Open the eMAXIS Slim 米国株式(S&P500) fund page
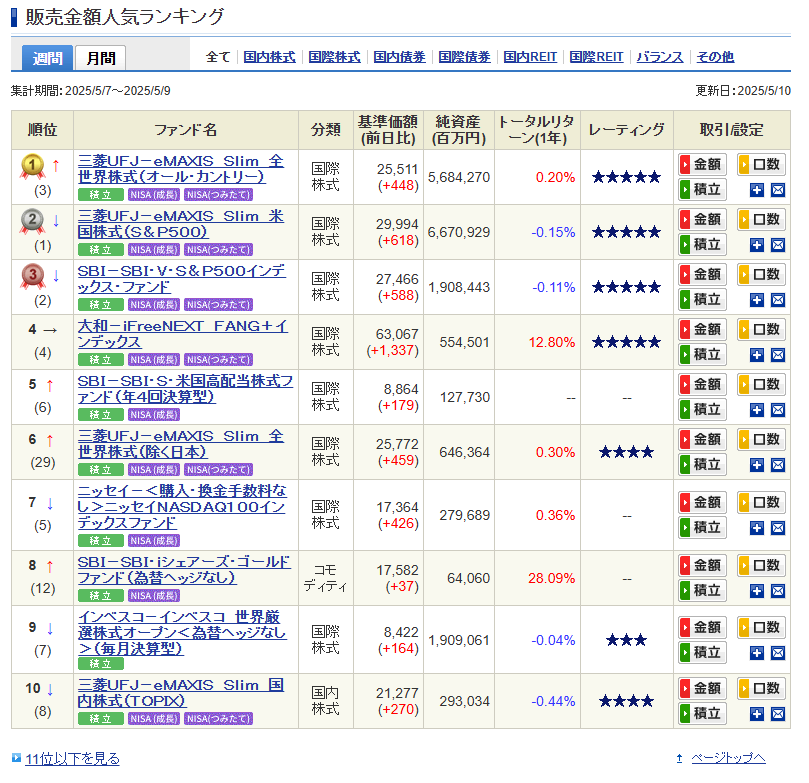The width and height of the screenshot is (809, 783). click(x=181, y=224)
